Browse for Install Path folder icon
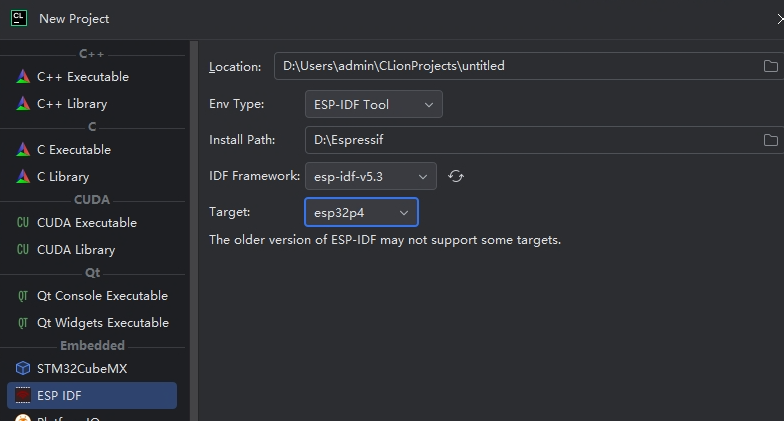The height and width of the screenshot is (421, 784). (770, 140)
